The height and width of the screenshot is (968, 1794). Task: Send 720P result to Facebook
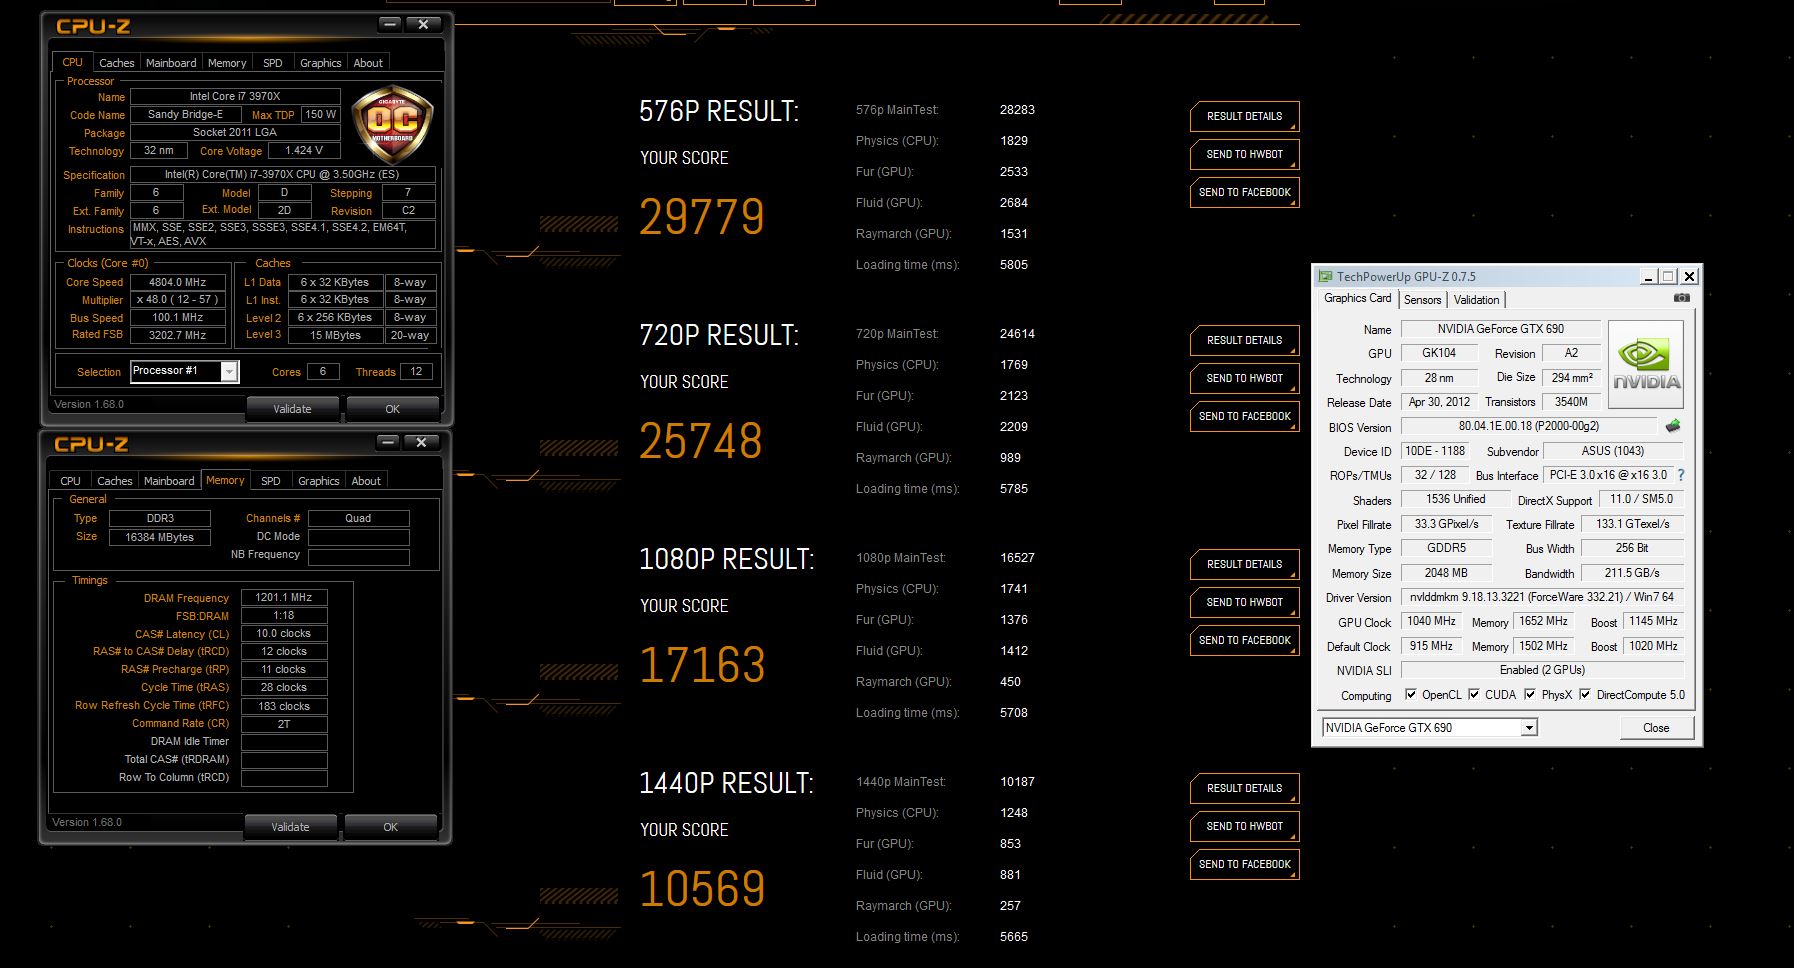tap(1244, 416)
